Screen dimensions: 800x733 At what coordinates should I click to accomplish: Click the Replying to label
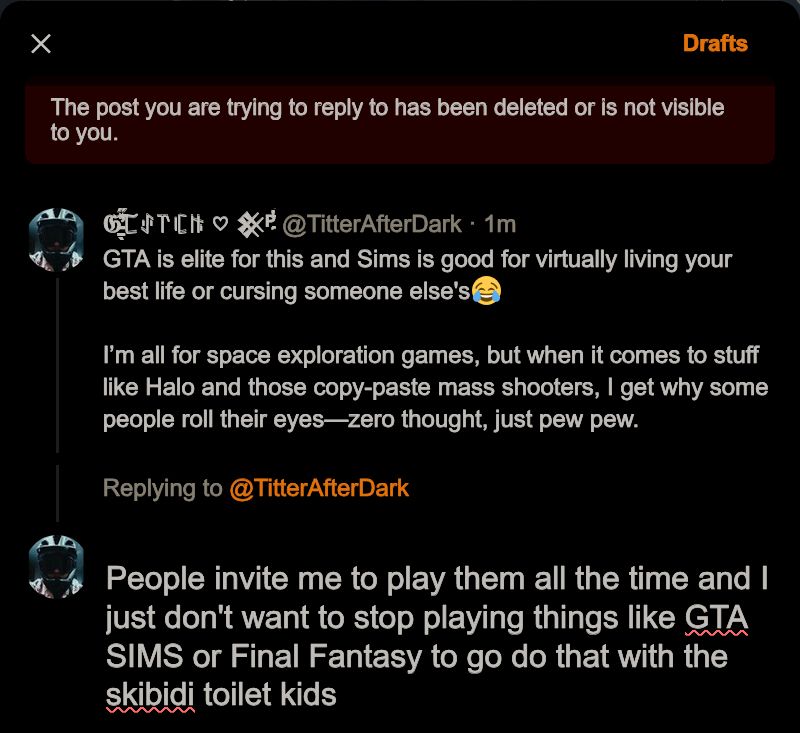pos(163,488)
